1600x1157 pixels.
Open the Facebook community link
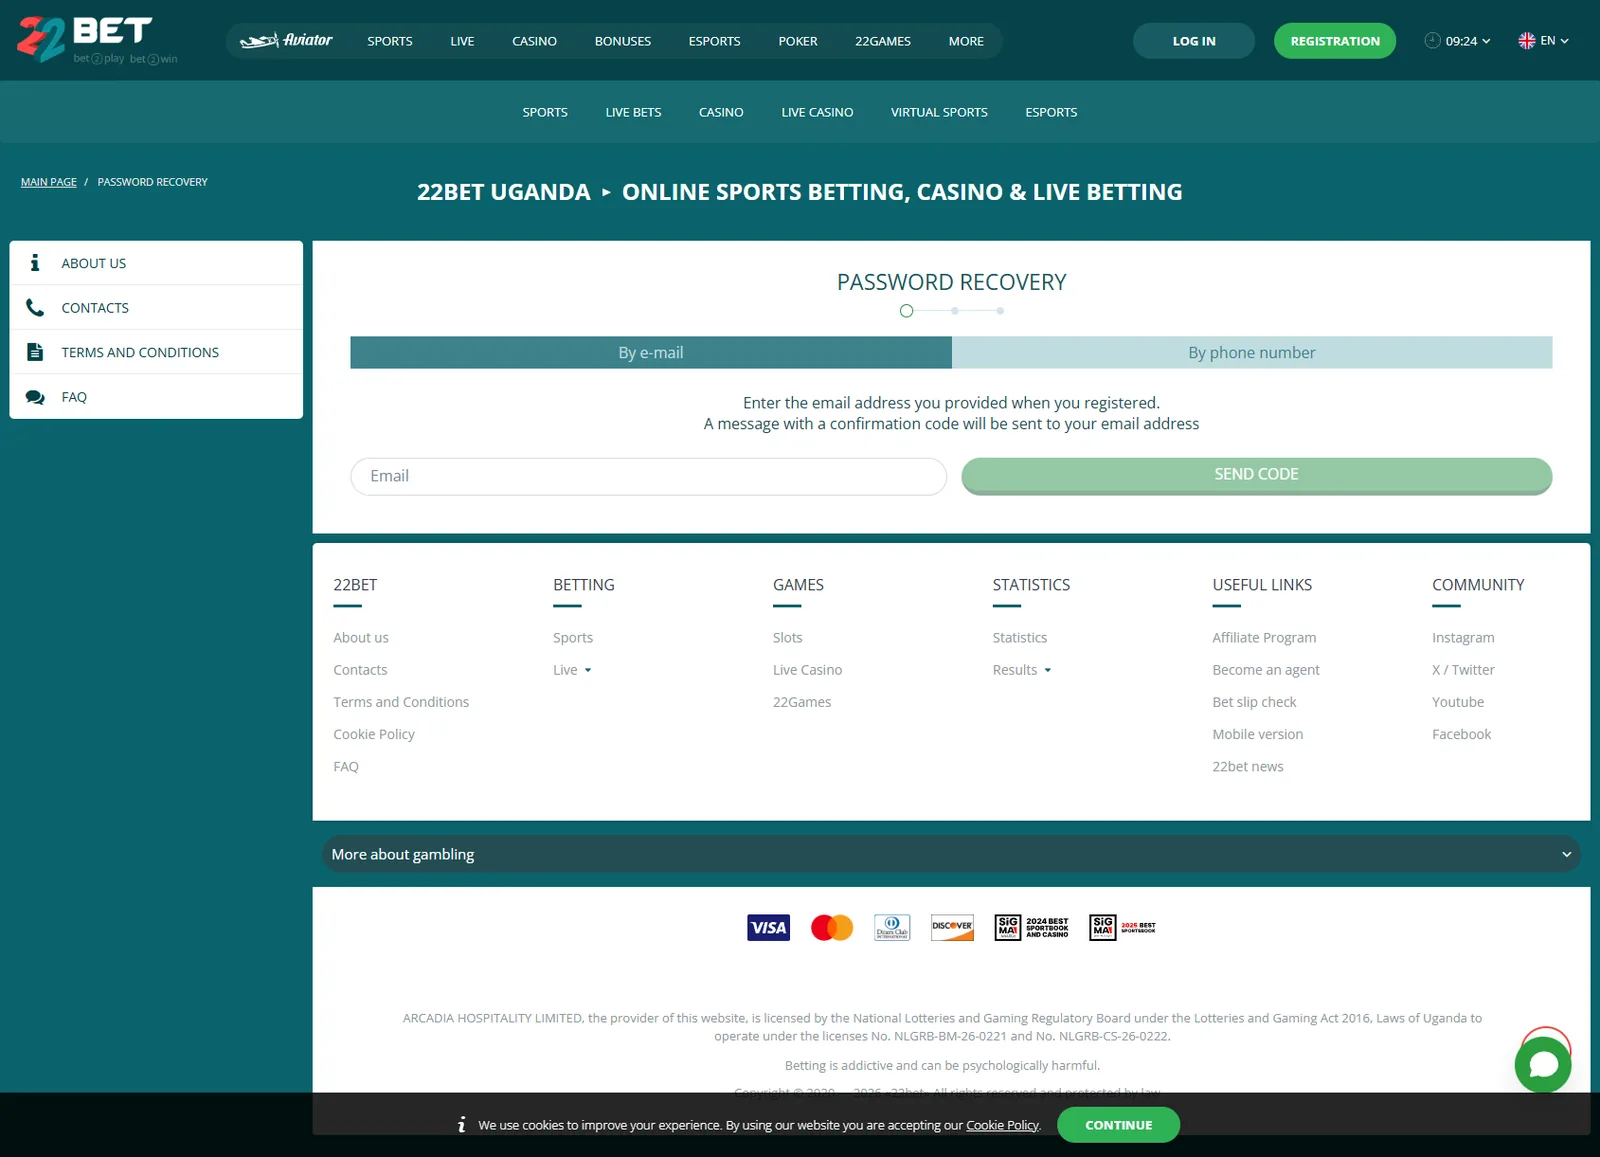coord(1461,734)
